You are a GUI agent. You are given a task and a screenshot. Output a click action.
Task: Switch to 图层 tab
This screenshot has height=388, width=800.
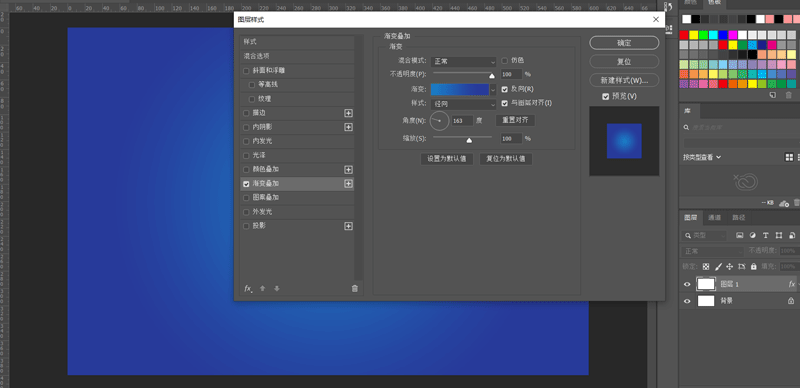point(690,217)
